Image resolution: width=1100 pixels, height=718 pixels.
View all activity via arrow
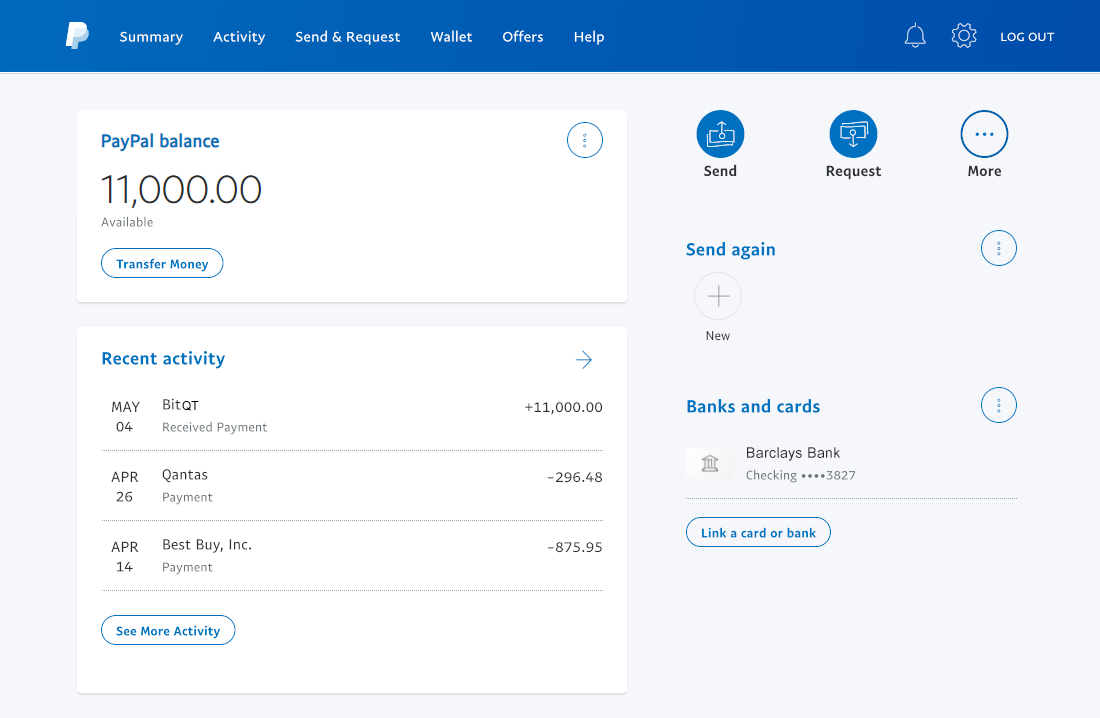coord(584,360)
